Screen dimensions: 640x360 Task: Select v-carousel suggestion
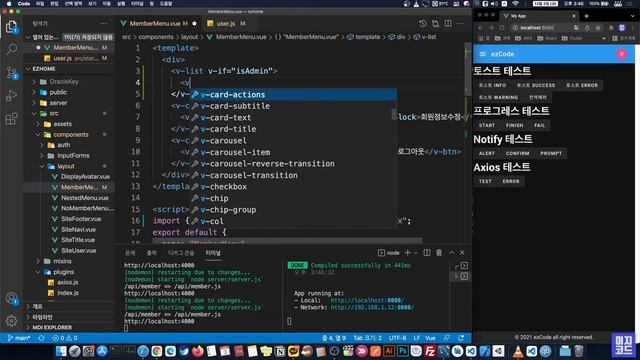(293, 140)
